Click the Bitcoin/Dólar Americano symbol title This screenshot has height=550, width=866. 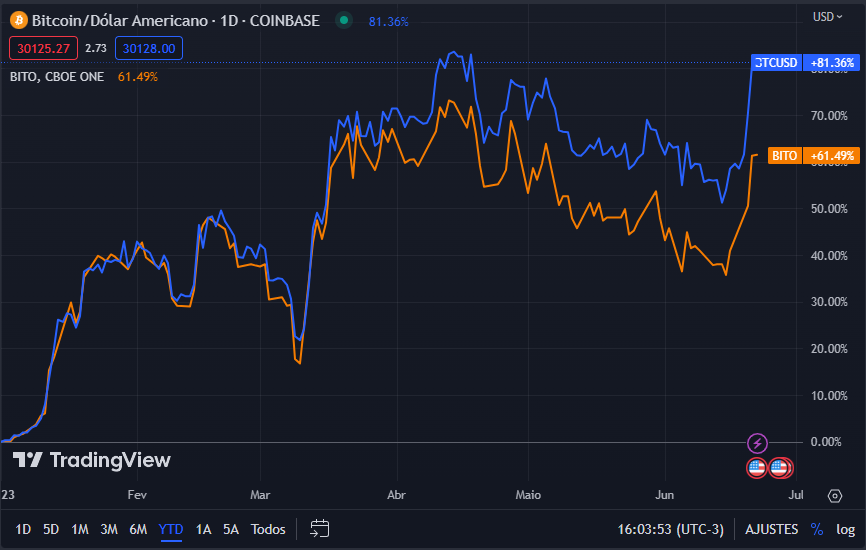[x=175, y=21]
